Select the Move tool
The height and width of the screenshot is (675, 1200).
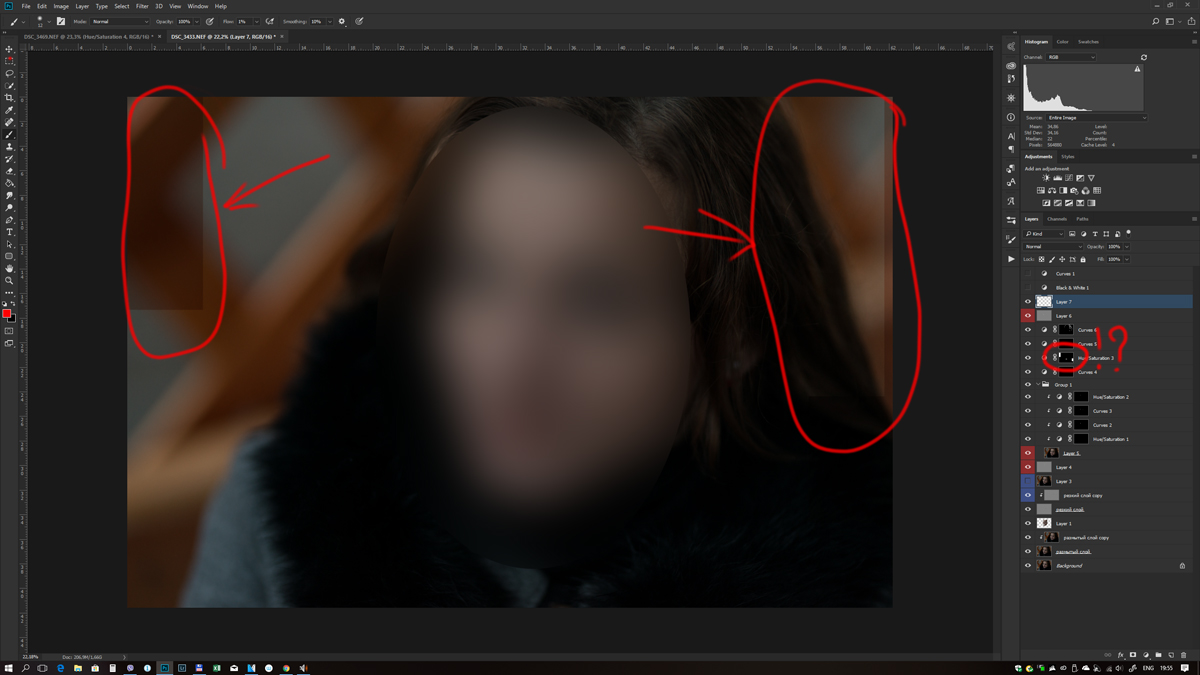pyautogui.click(x=9, y=49)
